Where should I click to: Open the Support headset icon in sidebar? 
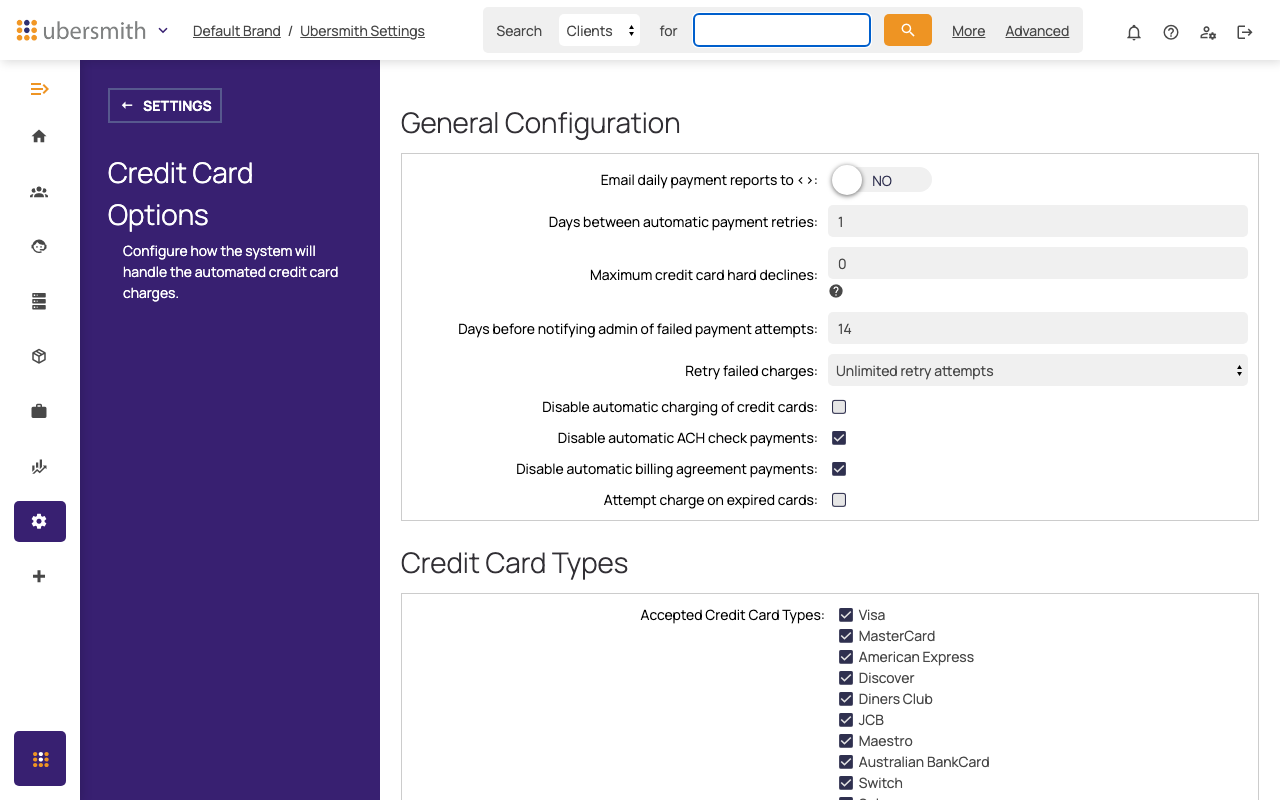39,246
